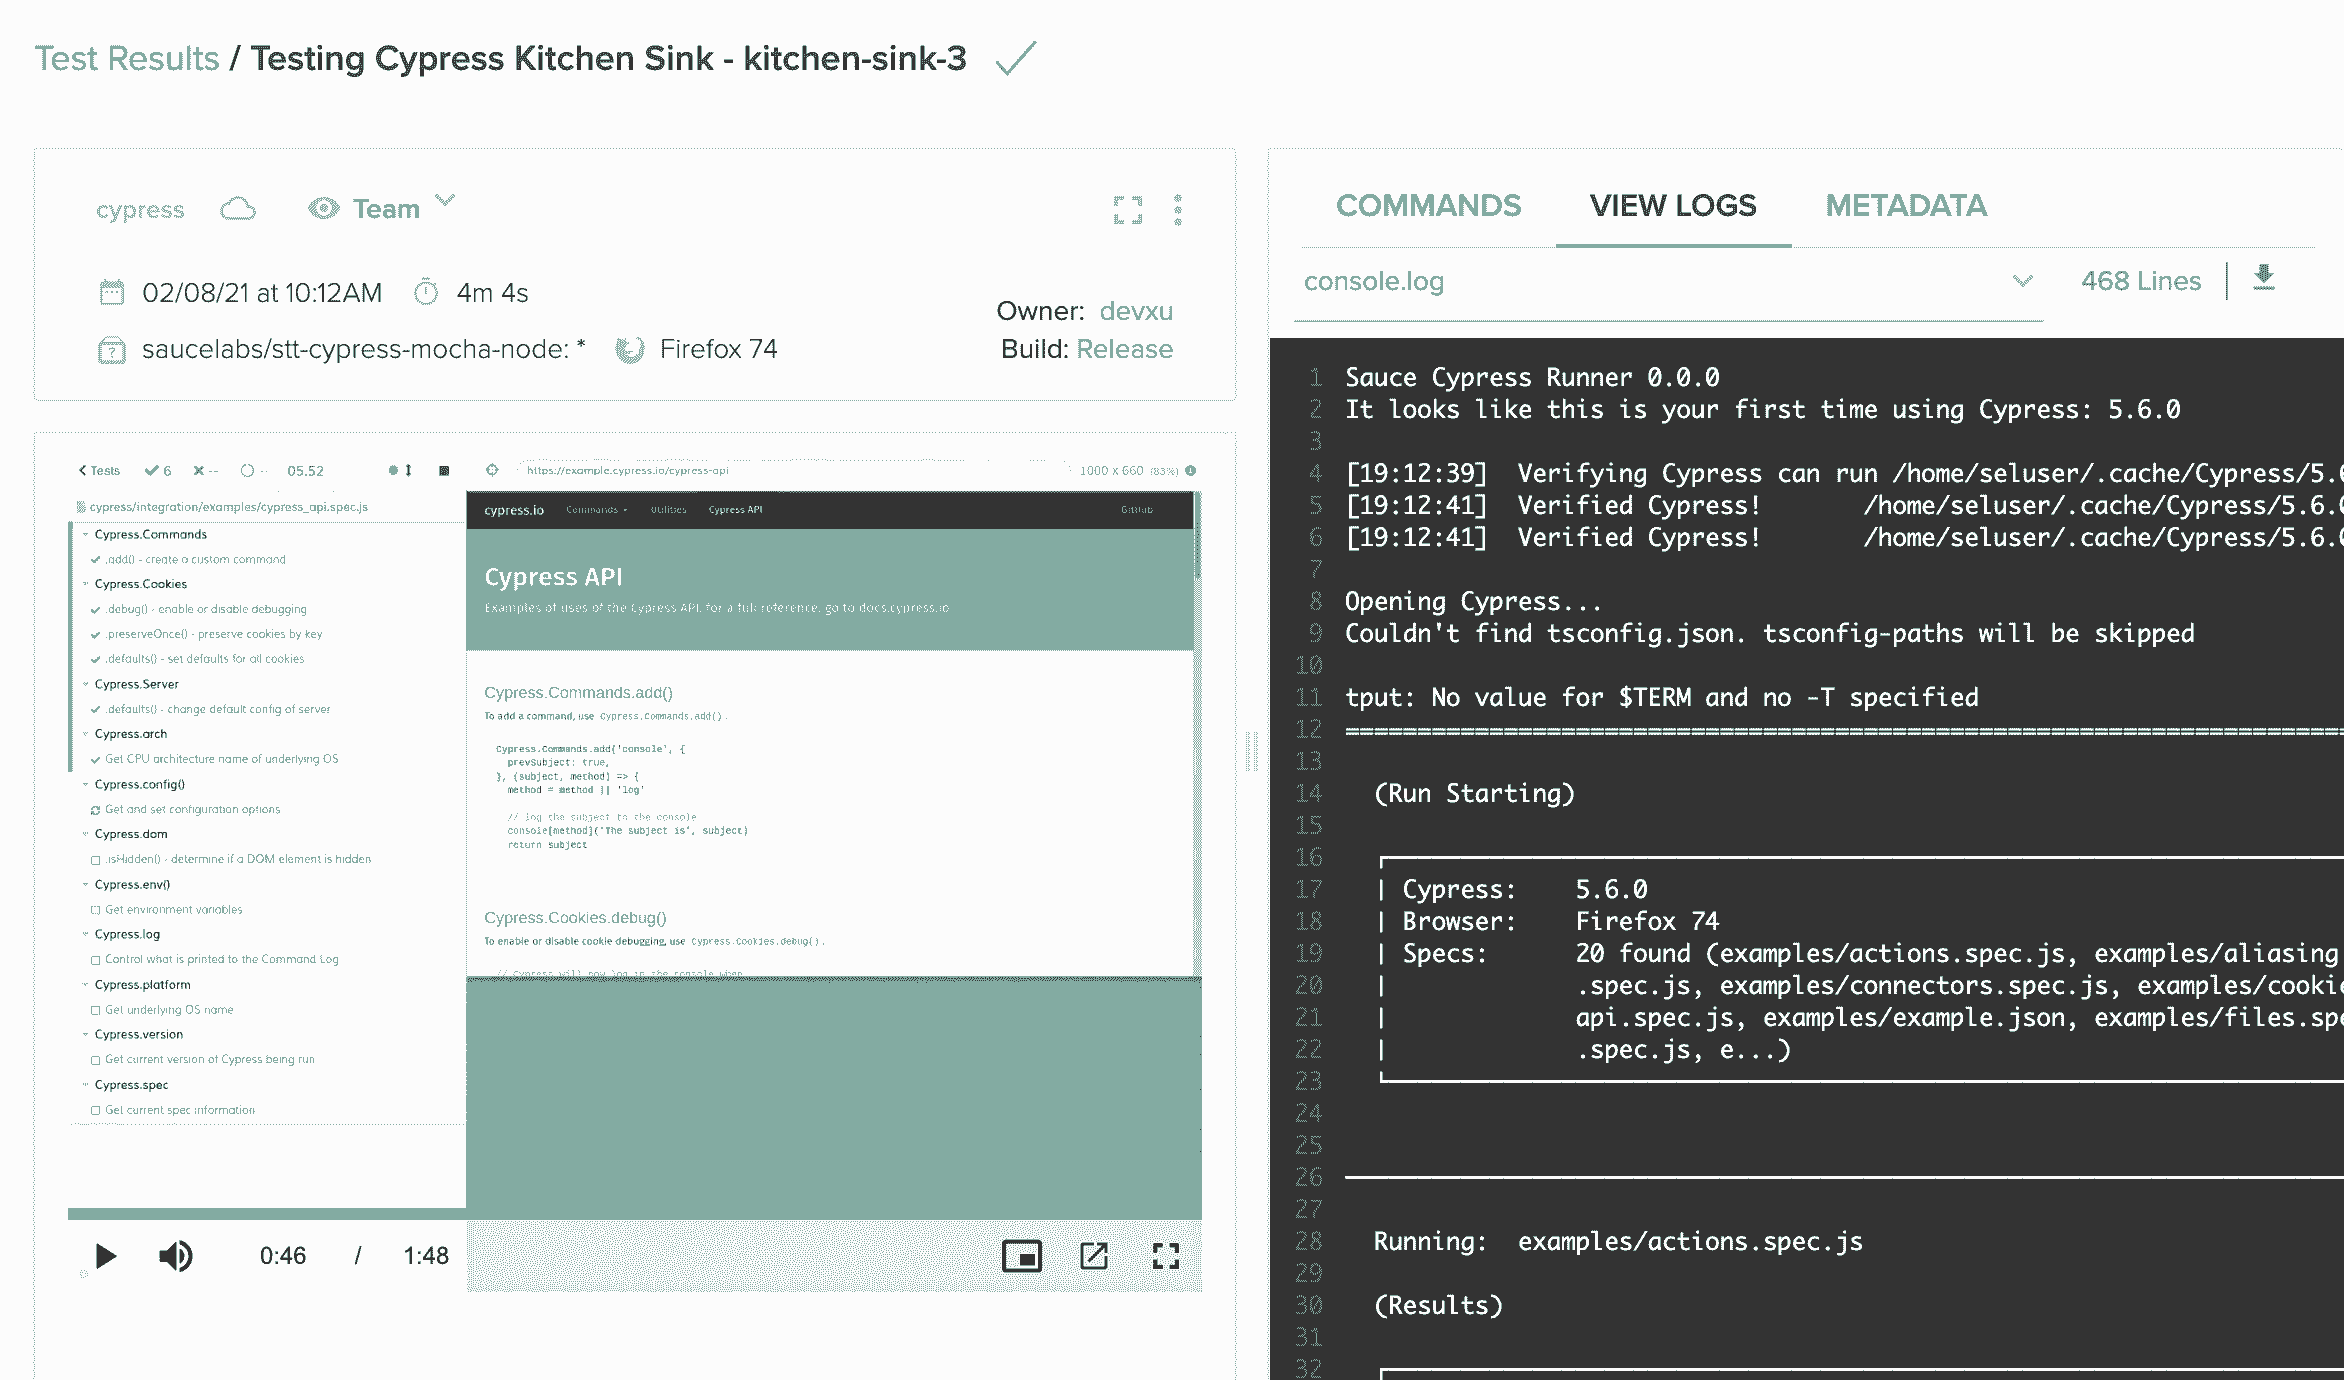Image resolution: width=2344 pixels, height=1380 pixels.
Task: Click 'Get current spec information' test checkbox
Action: pyautogui.click(x=96, y=1110)
